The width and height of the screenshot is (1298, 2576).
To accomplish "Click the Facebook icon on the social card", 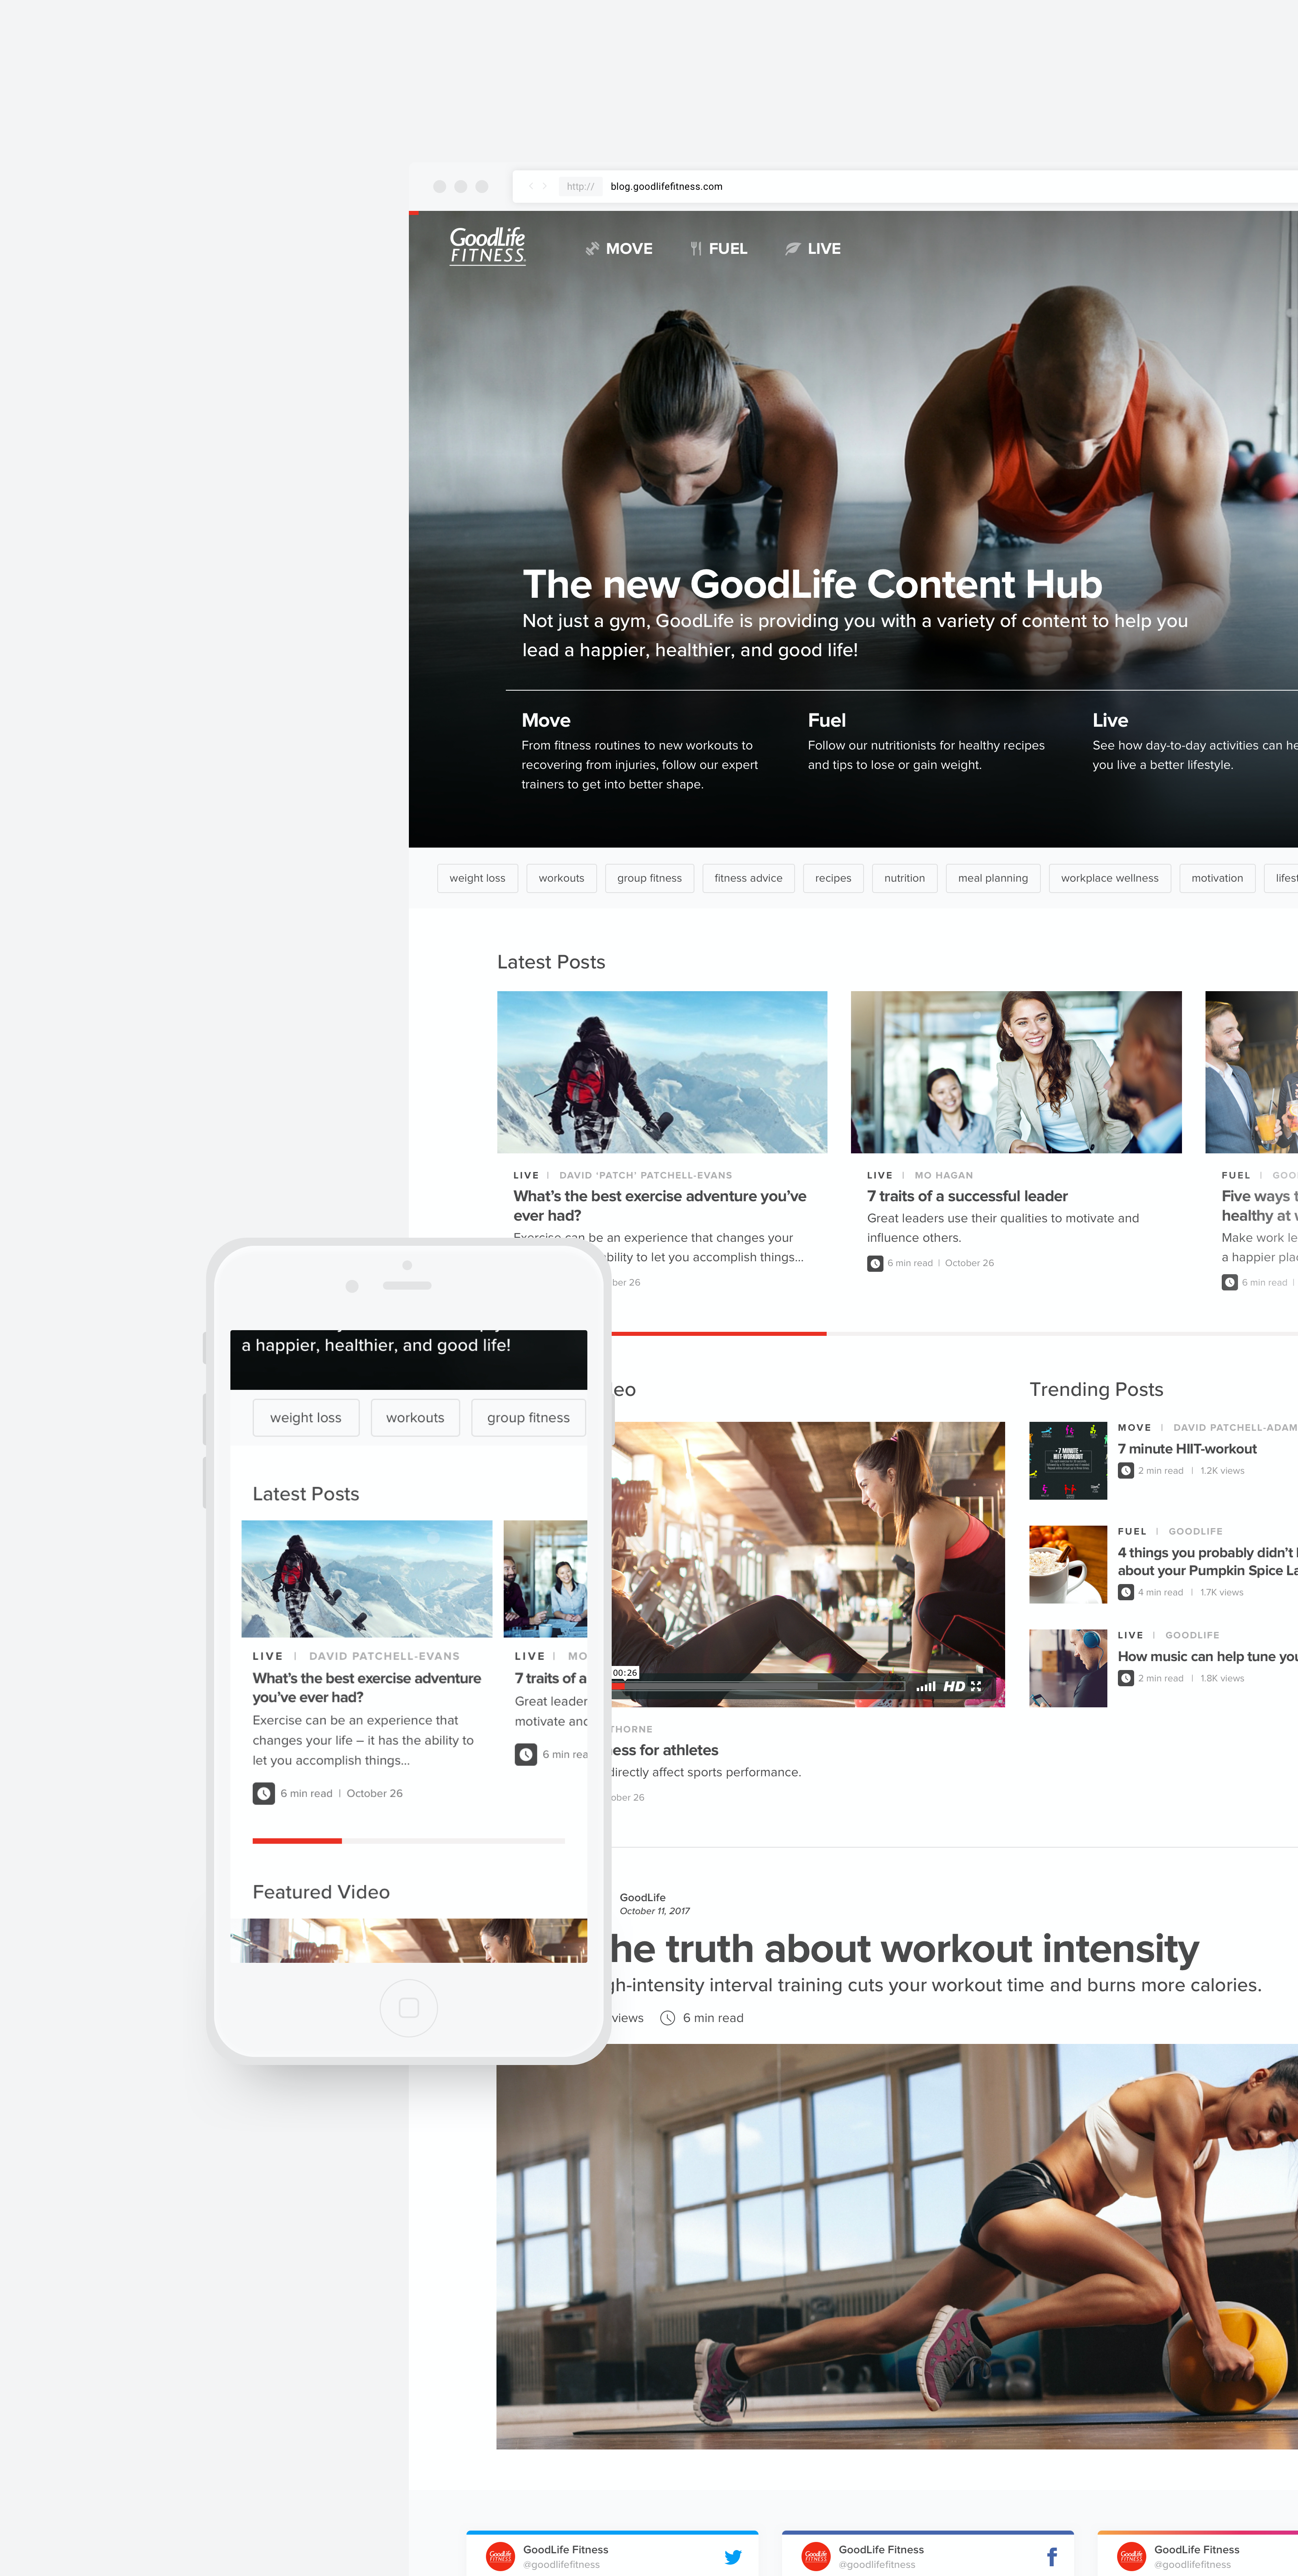I will (x=1051, y=2557).
